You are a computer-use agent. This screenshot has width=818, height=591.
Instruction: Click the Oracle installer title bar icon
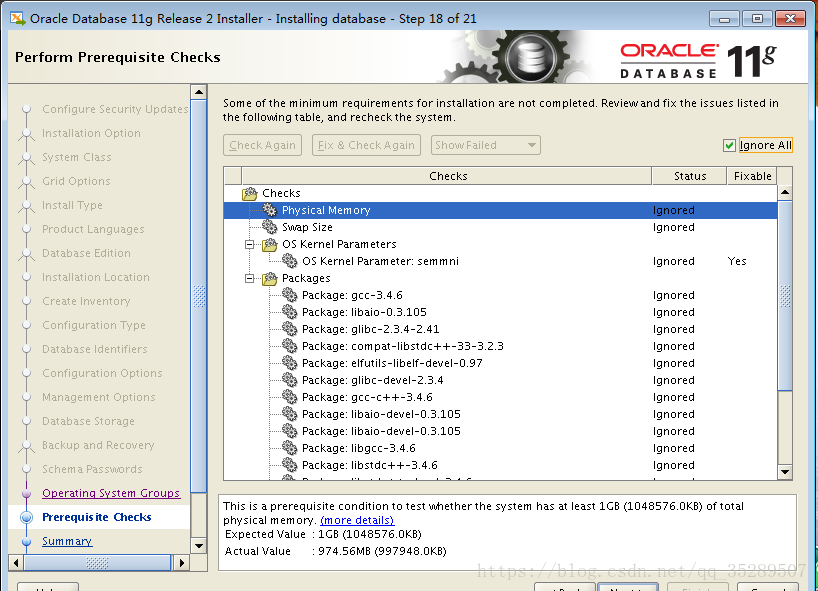coord(18,19)
